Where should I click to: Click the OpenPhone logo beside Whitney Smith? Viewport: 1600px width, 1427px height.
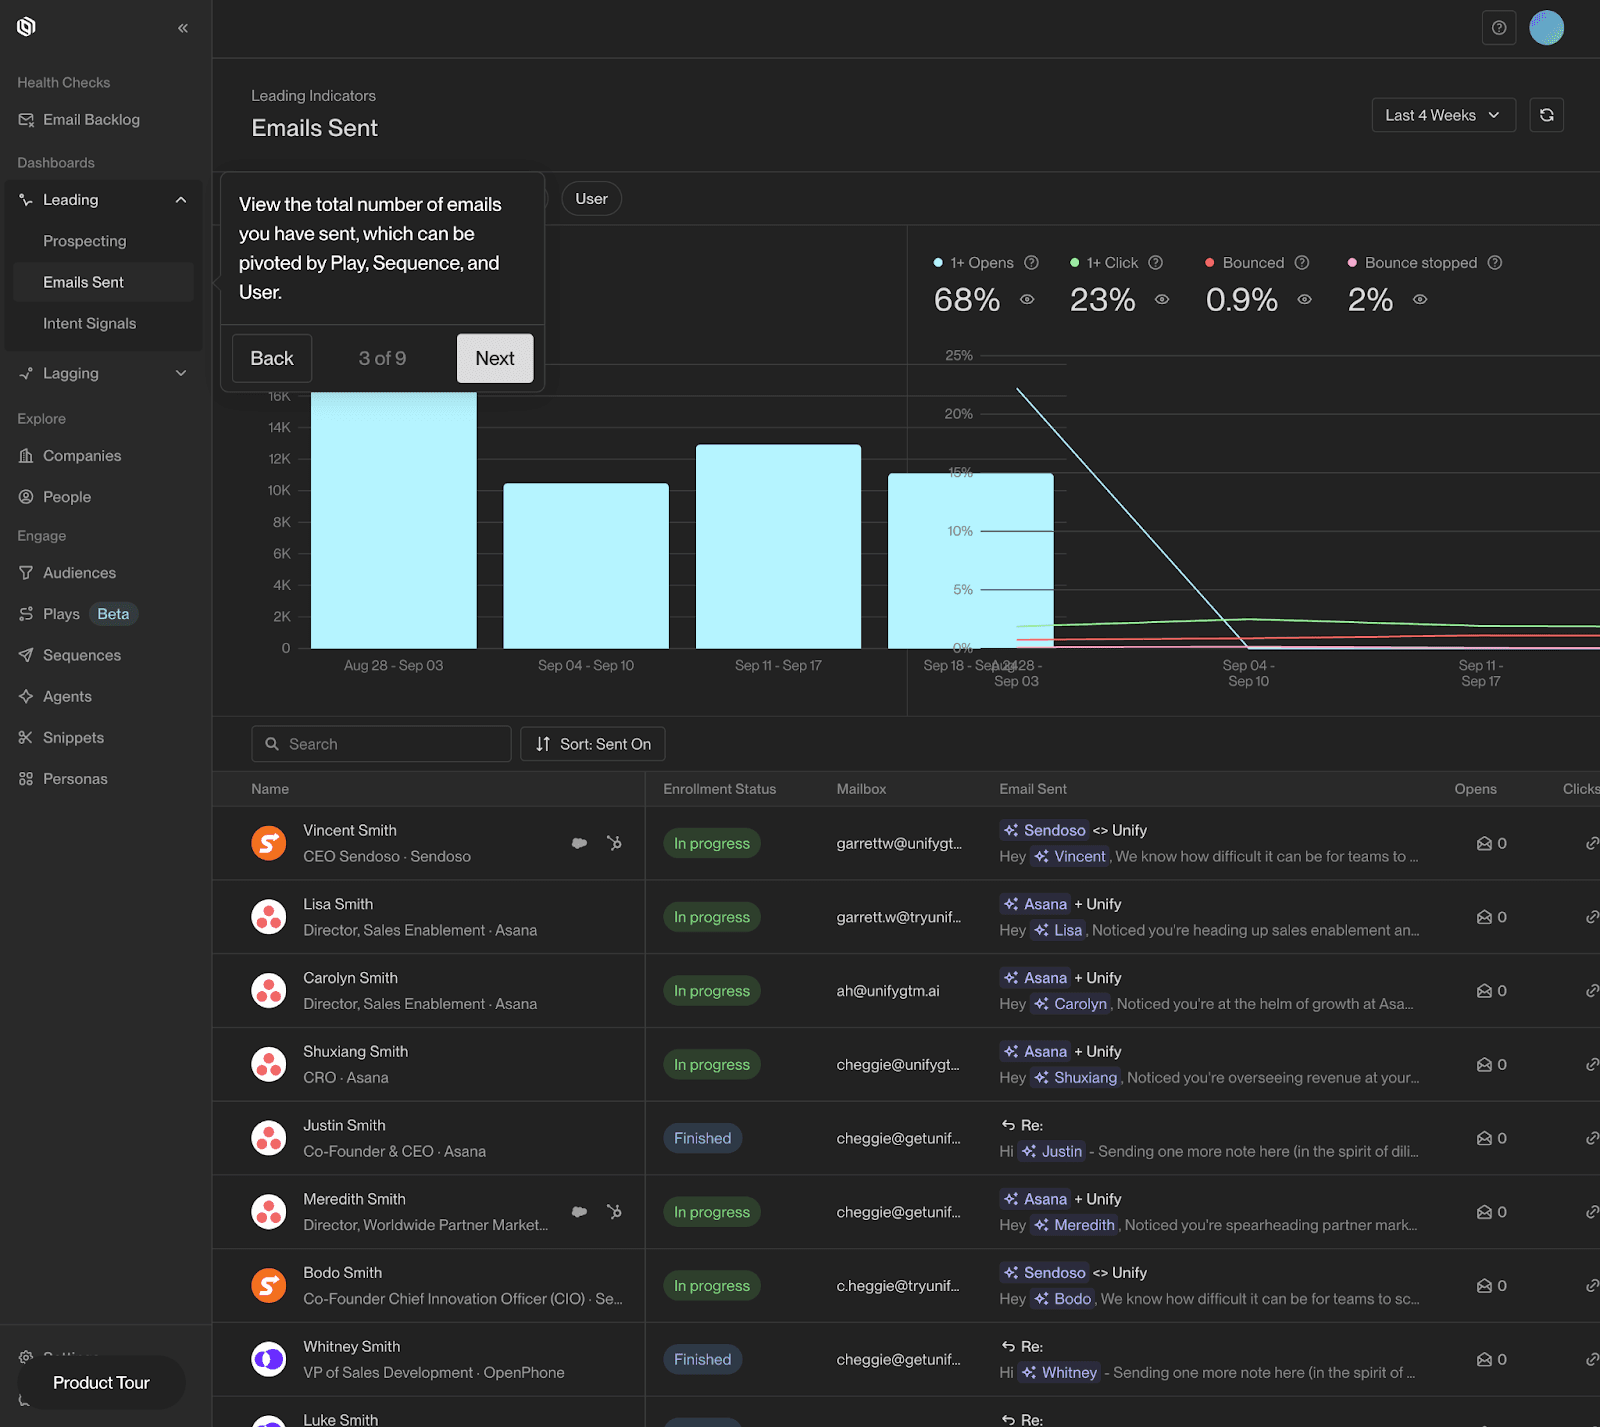coord(269,1360)
